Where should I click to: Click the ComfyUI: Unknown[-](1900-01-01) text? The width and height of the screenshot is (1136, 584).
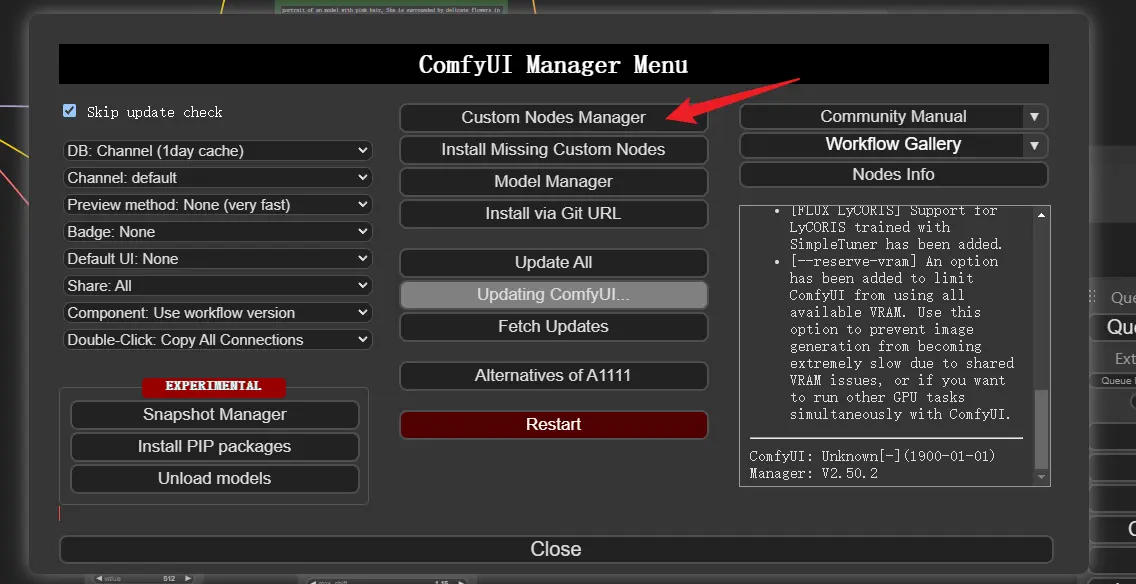(872, 456)
